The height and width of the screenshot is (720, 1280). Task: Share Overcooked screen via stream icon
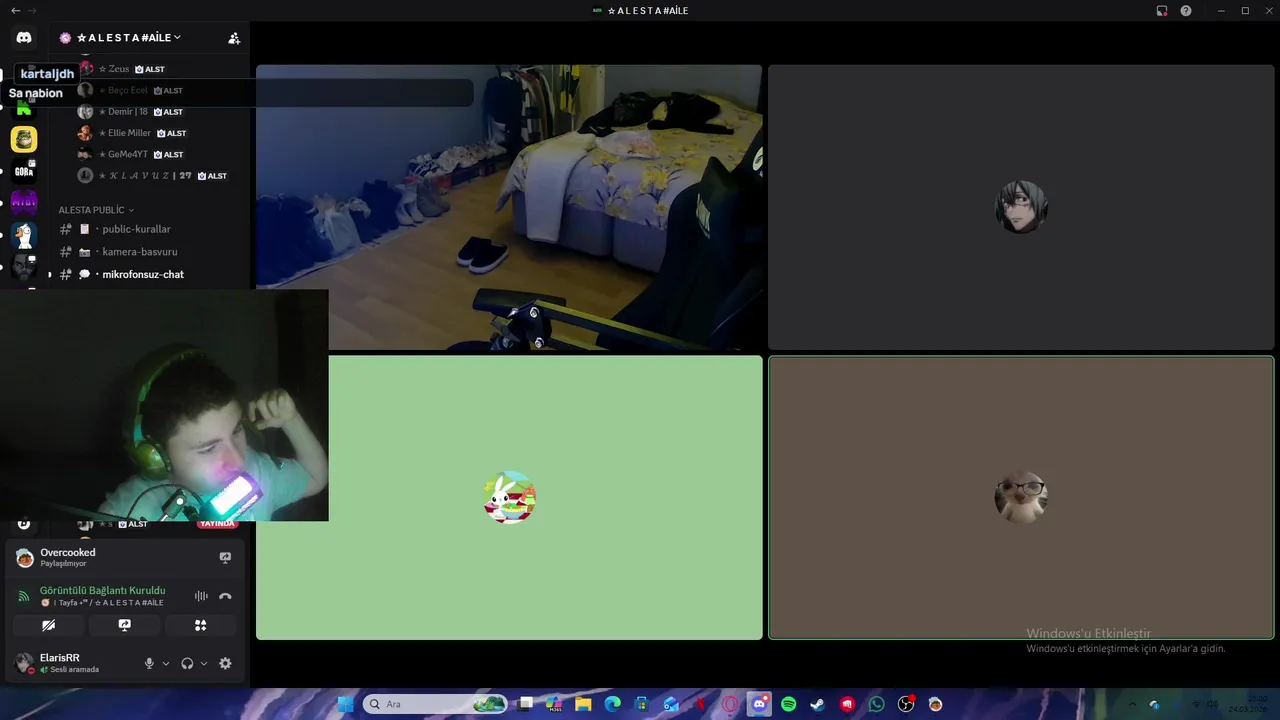225,557
